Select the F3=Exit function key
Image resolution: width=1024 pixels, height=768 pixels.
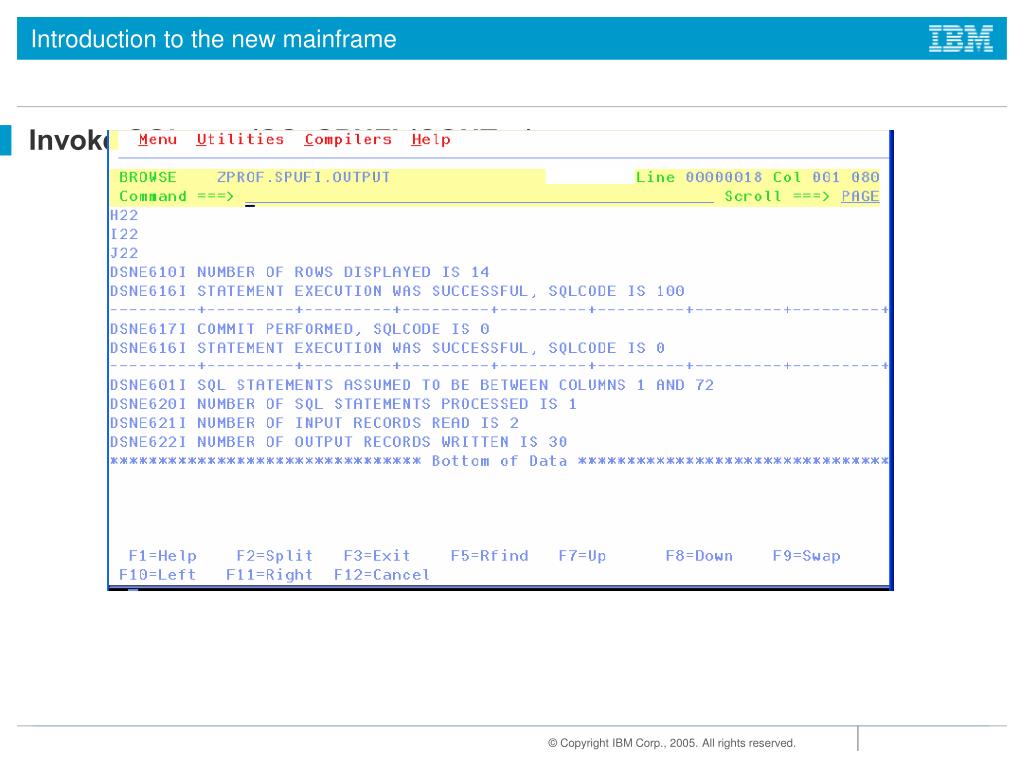[377, 556]
